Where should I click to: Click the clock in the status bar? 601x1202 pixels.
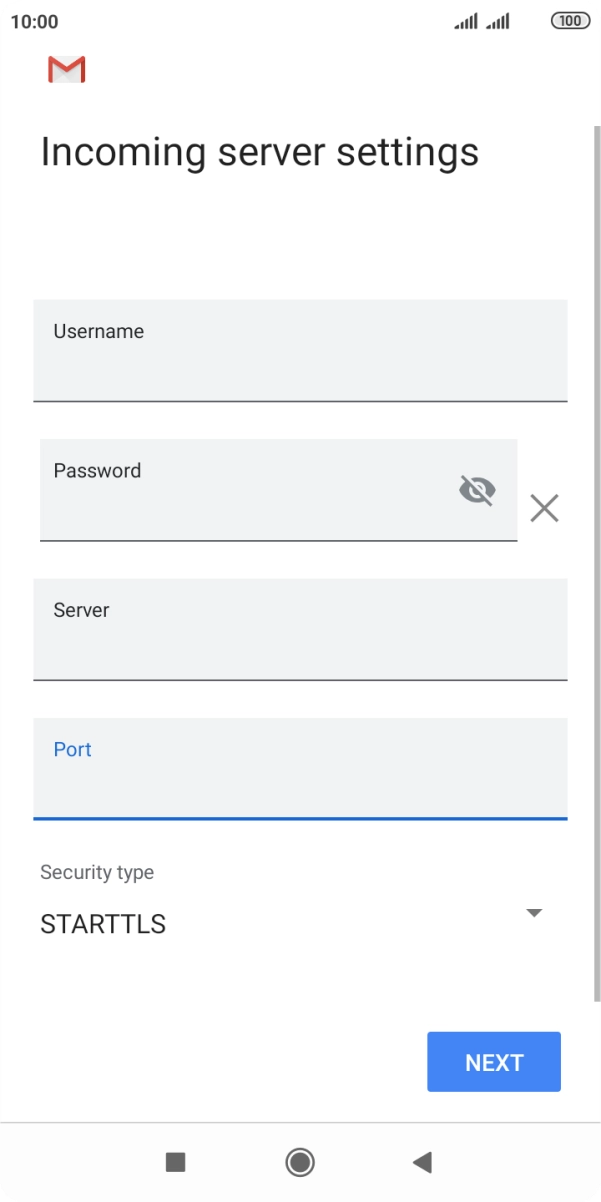[x=37, y=20]
